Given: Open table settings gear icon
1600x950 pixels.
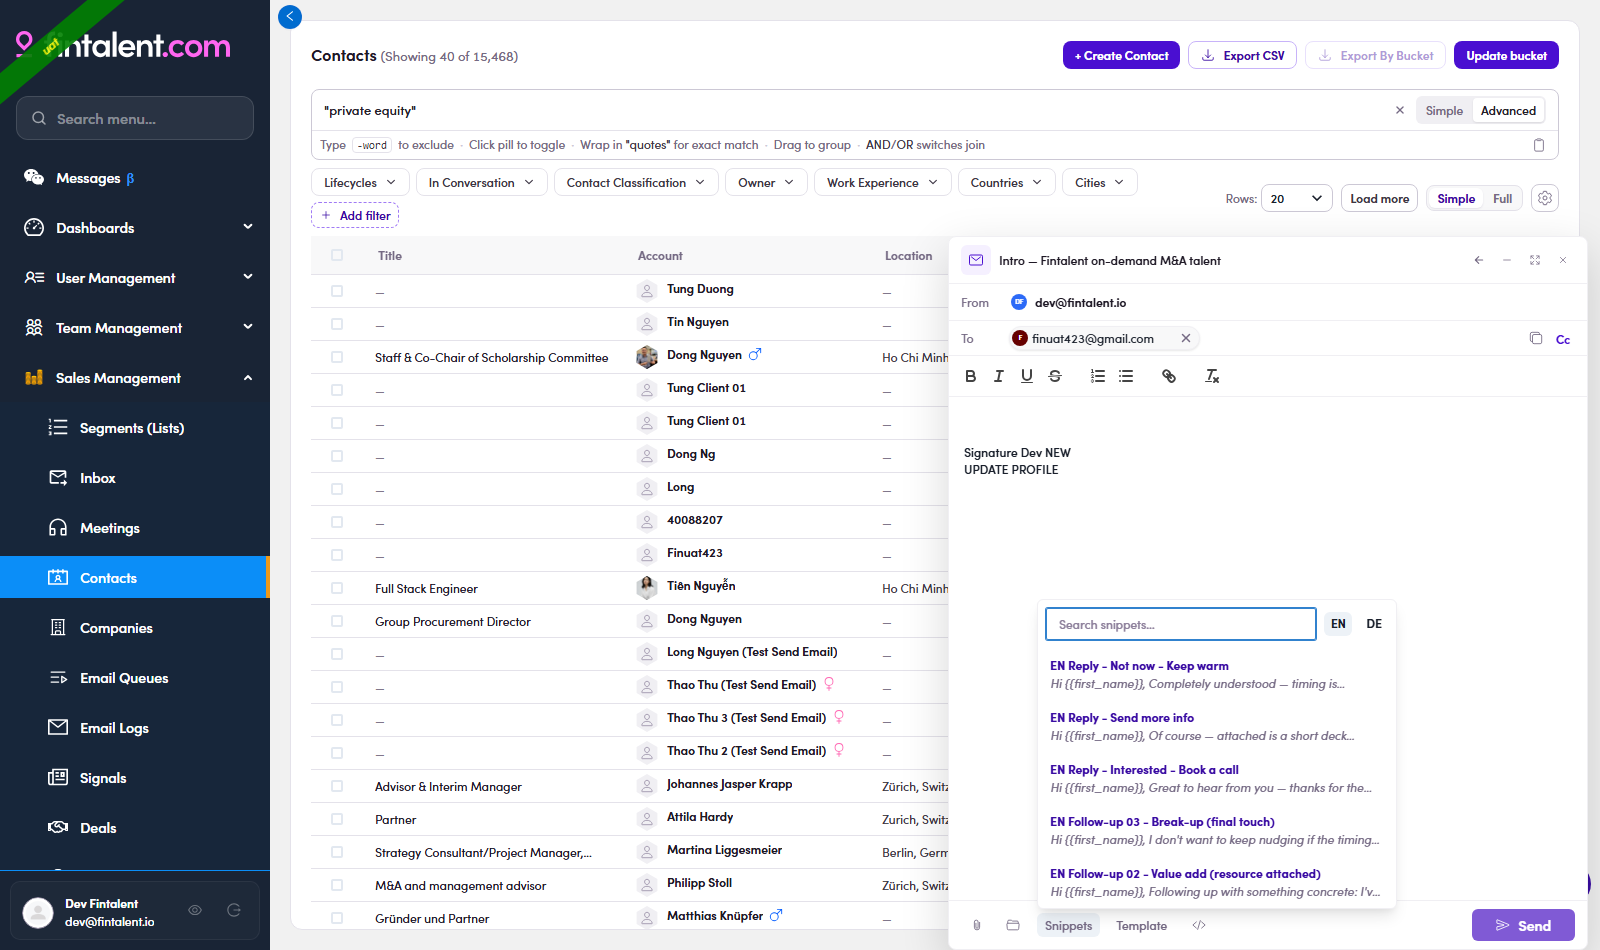Looking at the screenshot, I should pos(1545,198).
